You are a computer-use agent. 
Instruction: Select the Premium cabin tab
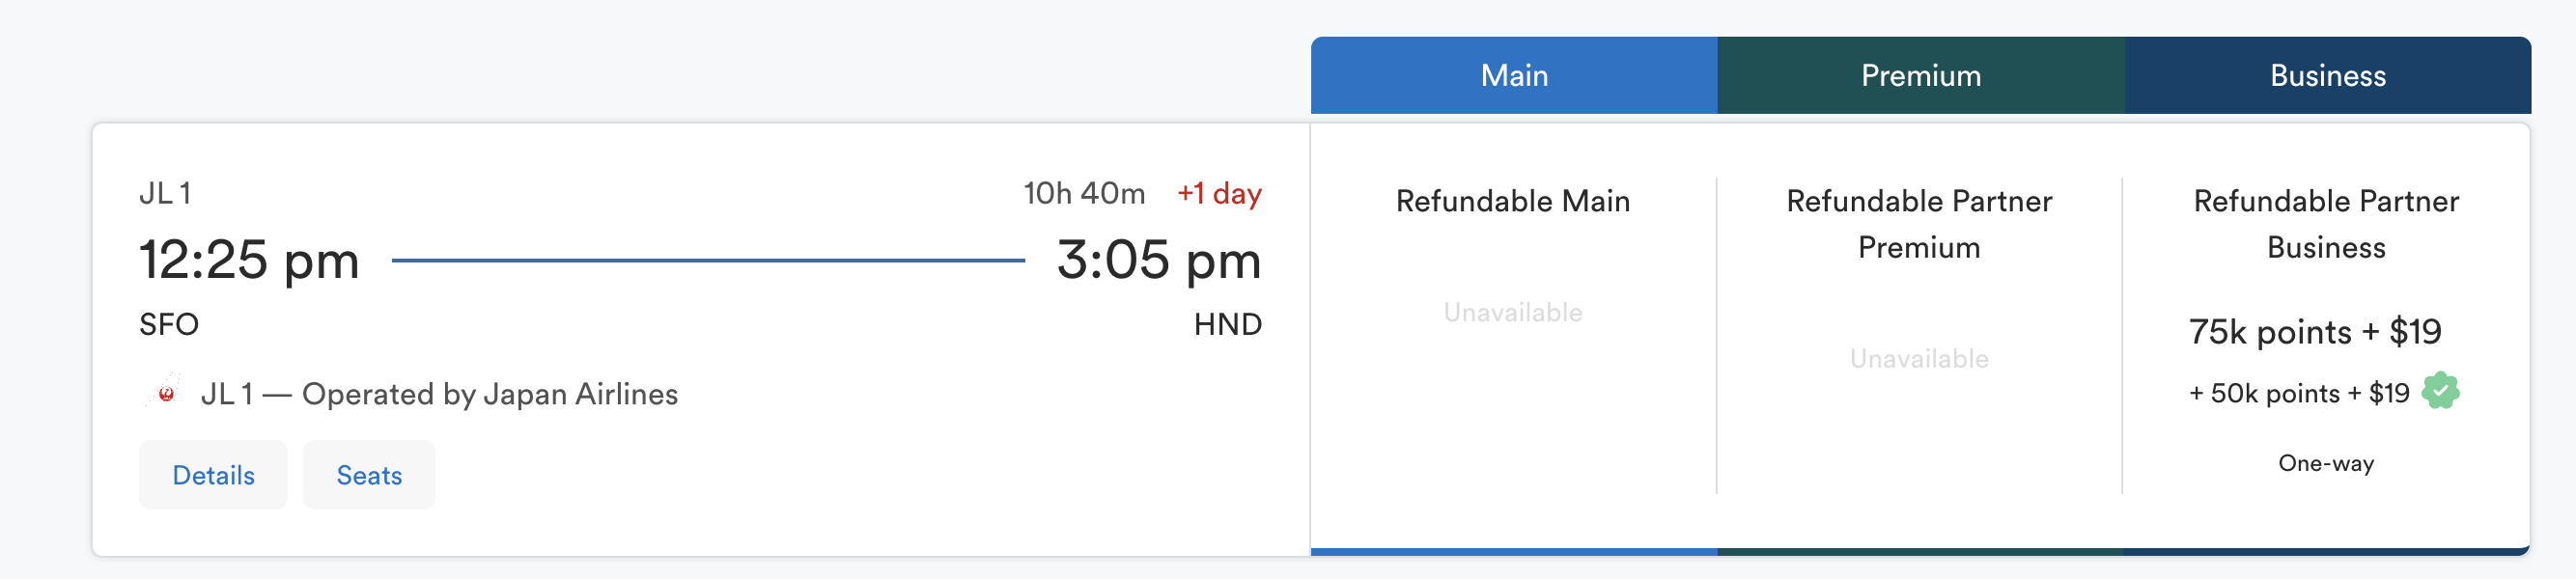(1920, 76)
